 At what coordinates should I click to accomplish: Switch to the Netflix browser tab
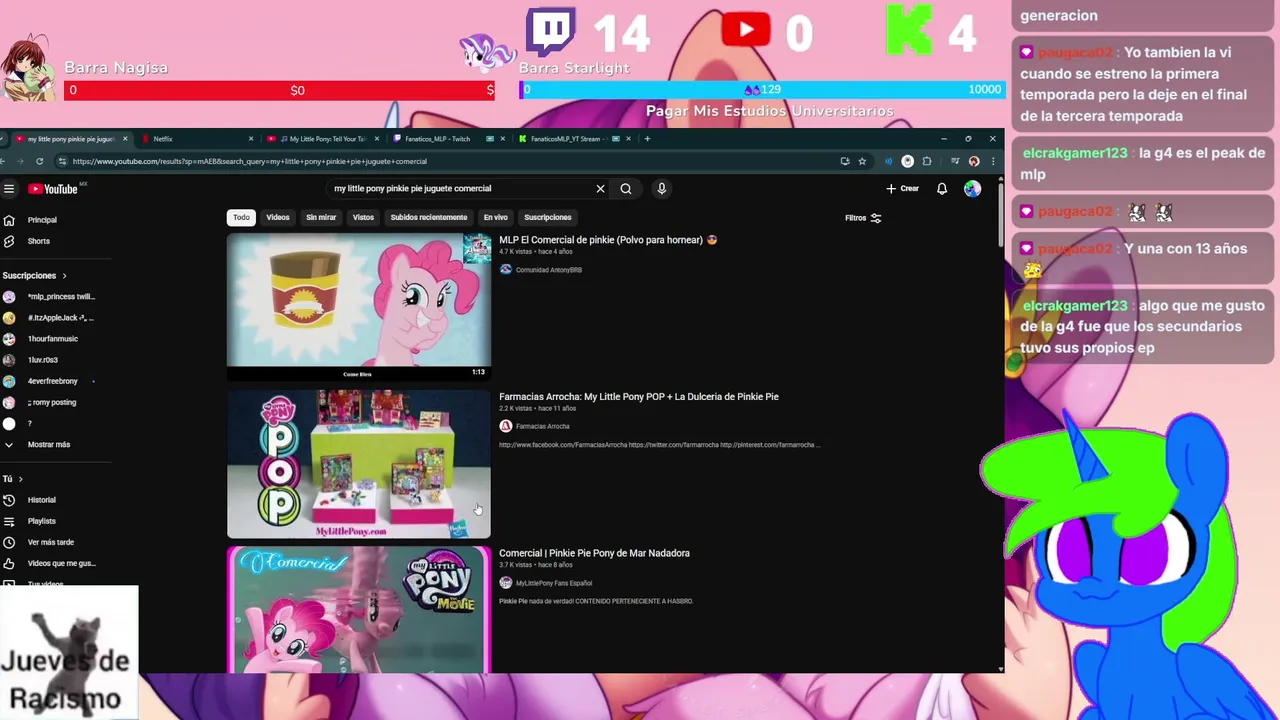click(198, 139)
